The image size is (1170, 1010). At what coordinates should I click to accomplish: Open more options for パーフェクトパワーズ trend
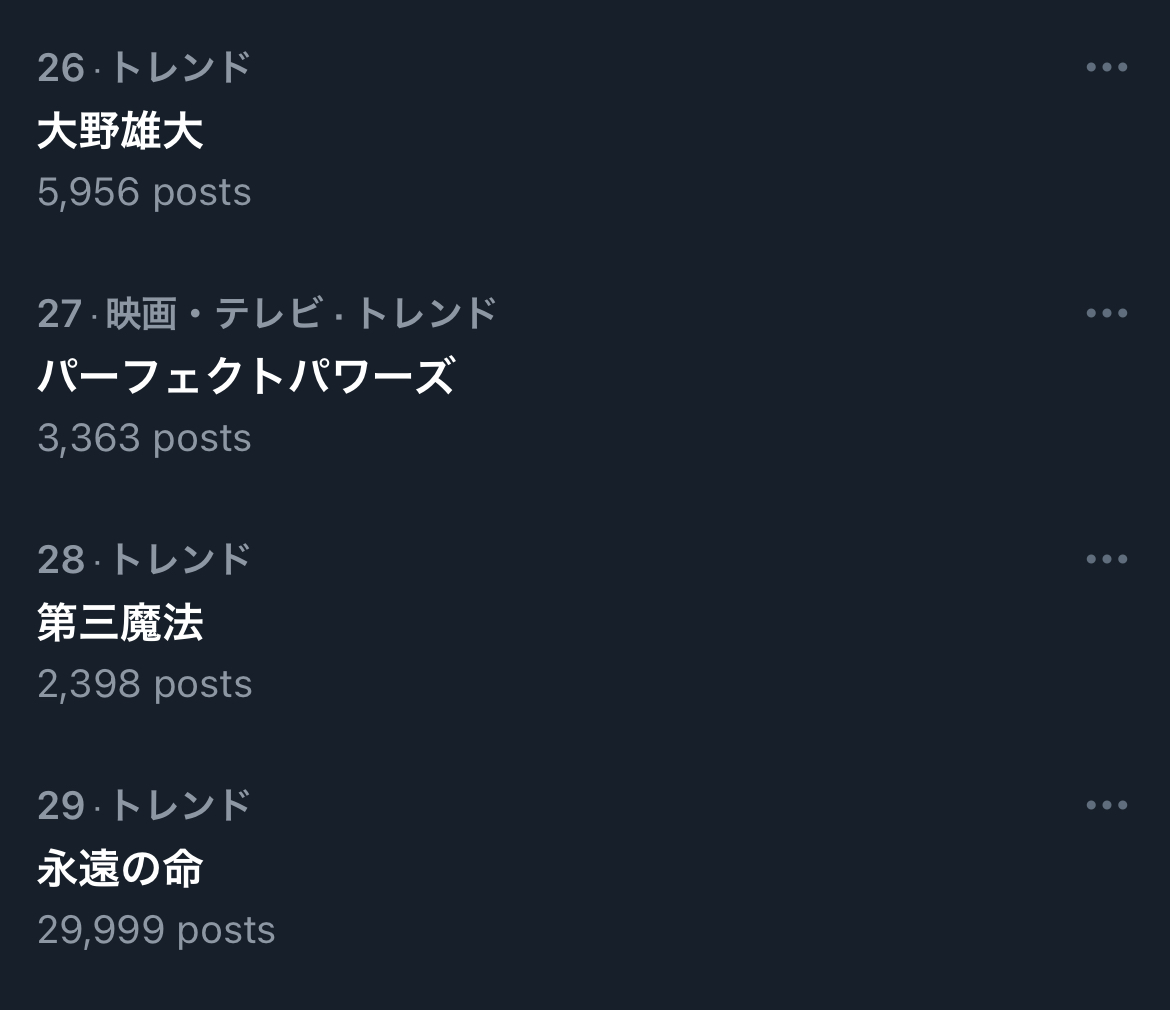1106,314
